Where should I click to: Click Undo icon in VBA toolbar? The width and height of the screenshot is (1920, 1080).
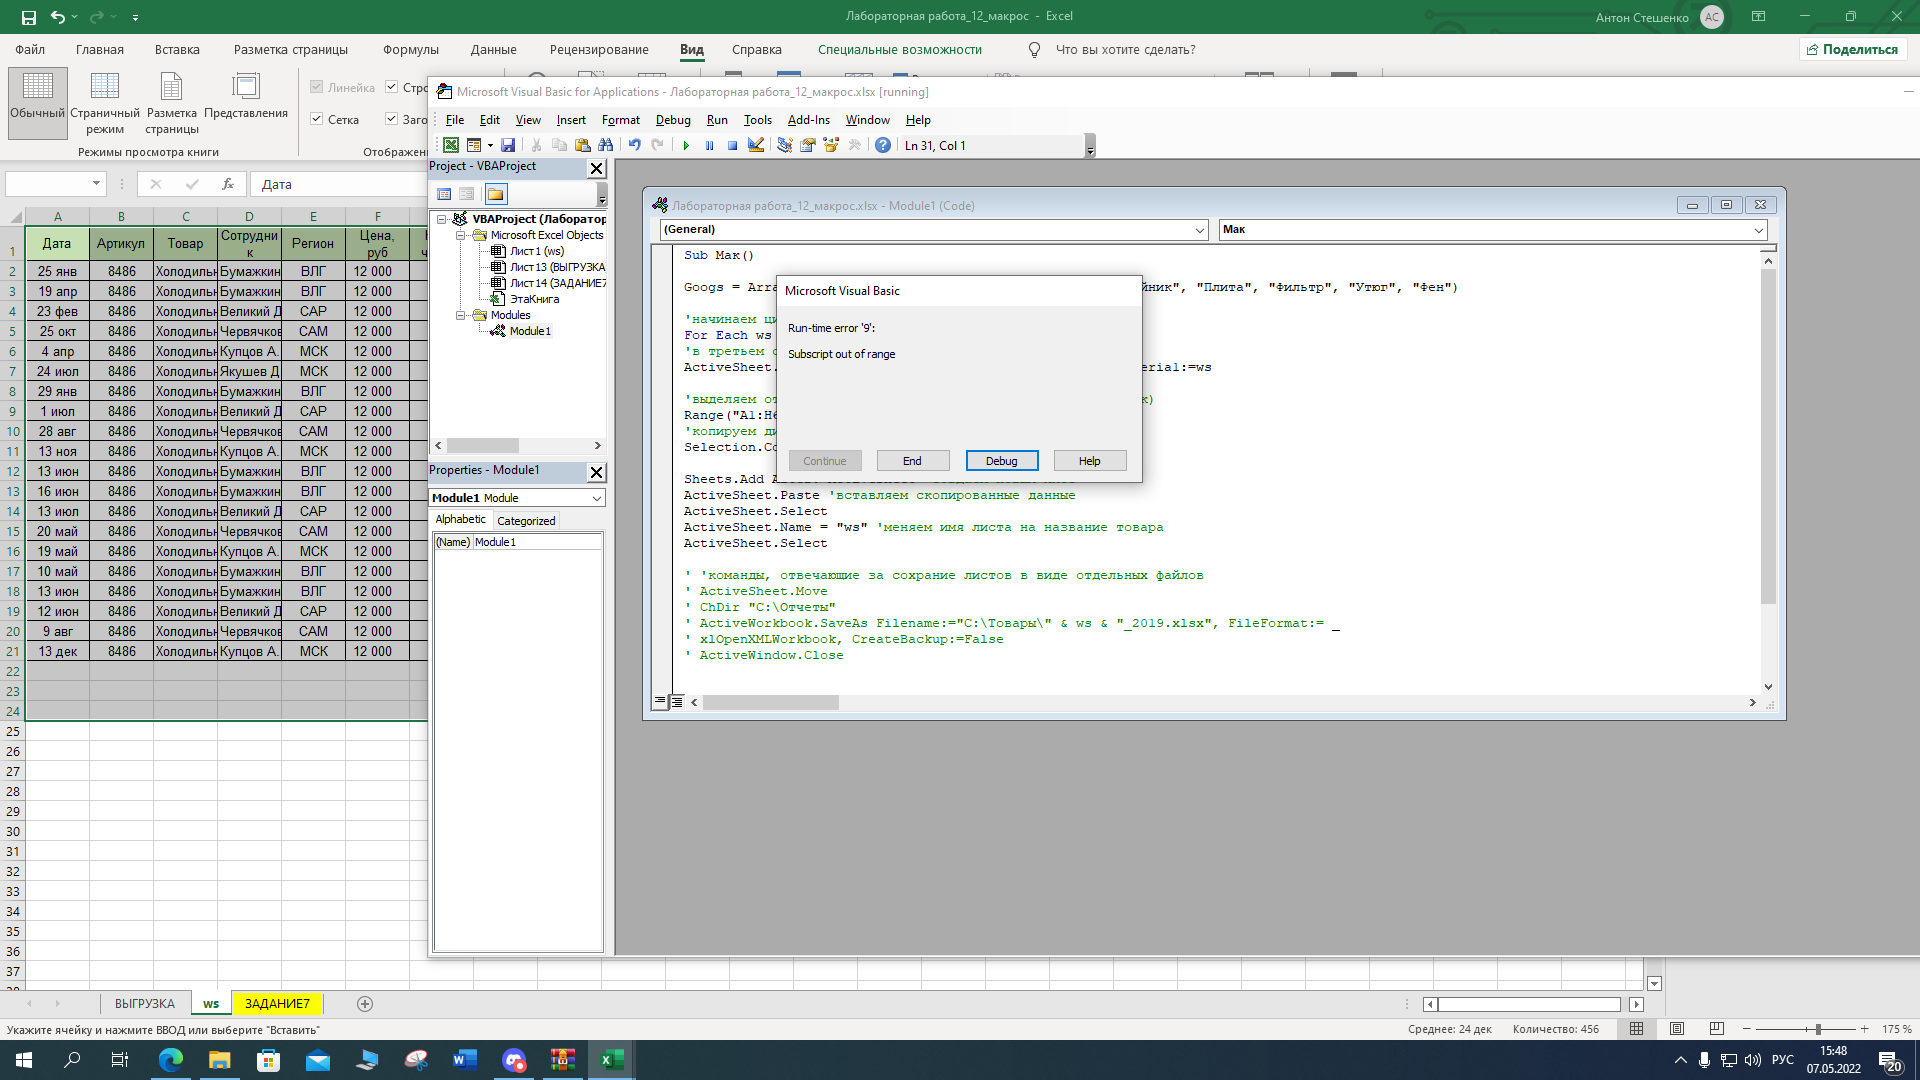[x=634, y=145]
